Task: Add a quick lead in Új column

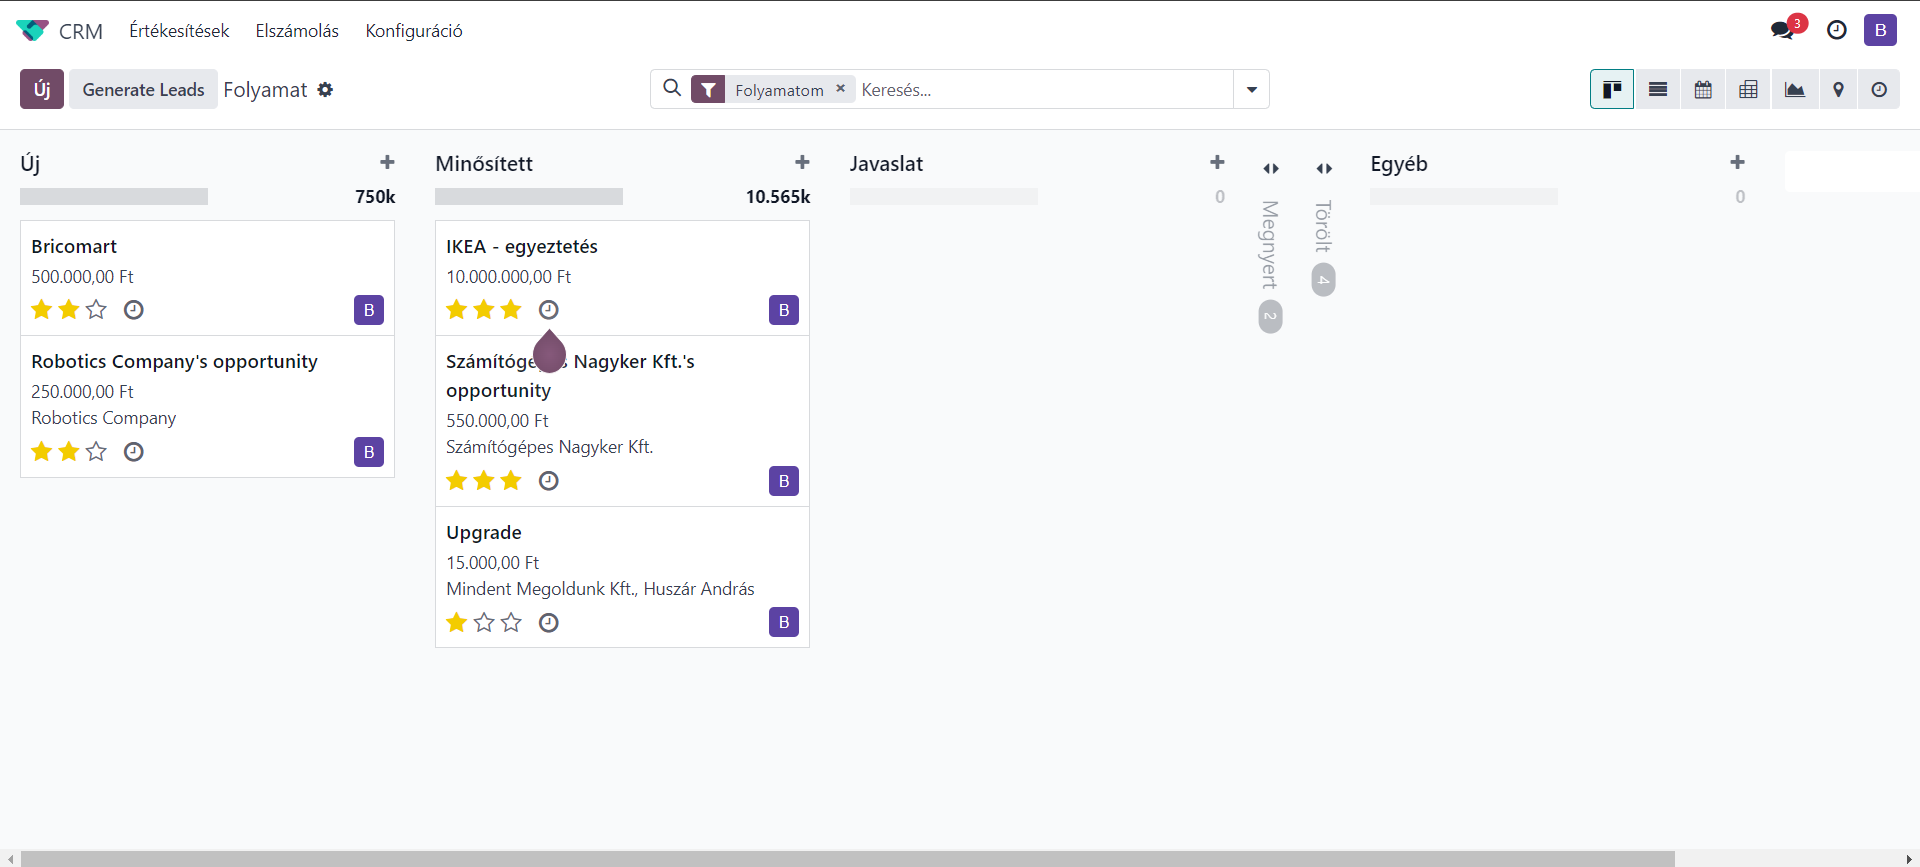Action: [387, 162]
